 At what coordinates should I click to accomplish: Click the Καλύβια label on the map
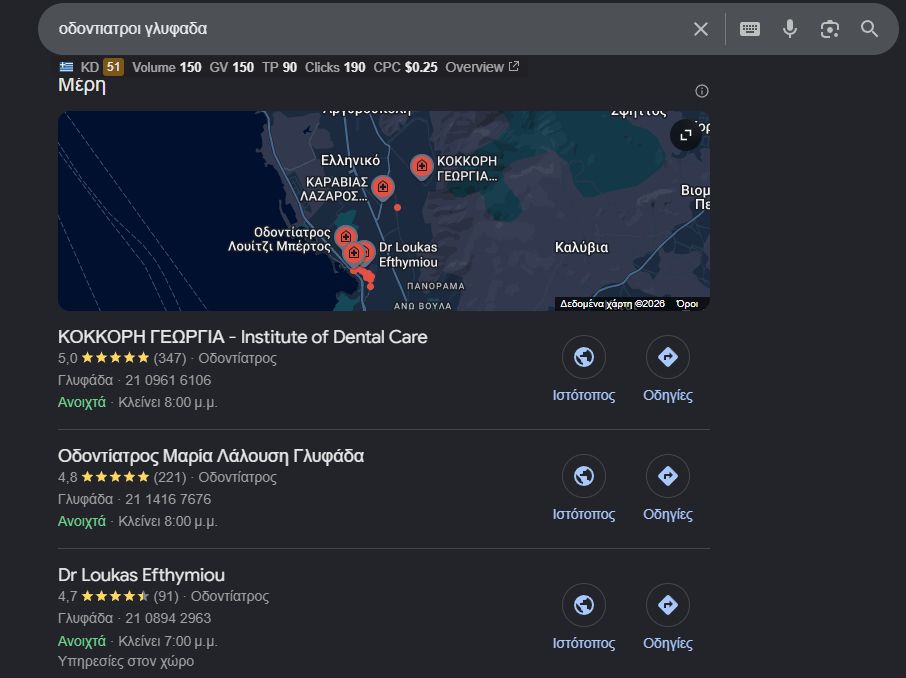tap(581, 247)
